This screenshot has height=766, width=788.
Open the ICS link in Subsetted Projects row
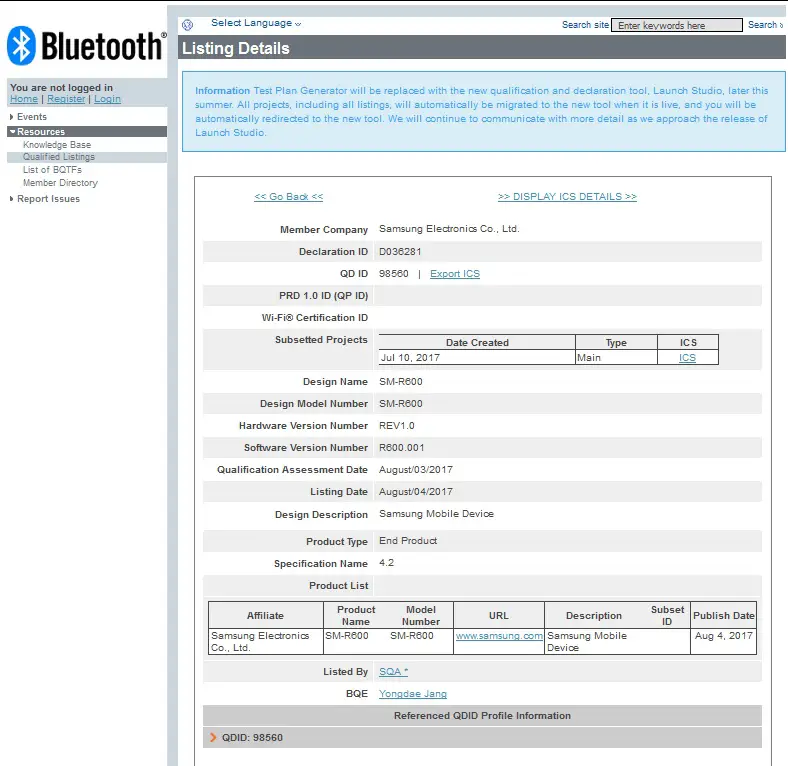[687, 358]
